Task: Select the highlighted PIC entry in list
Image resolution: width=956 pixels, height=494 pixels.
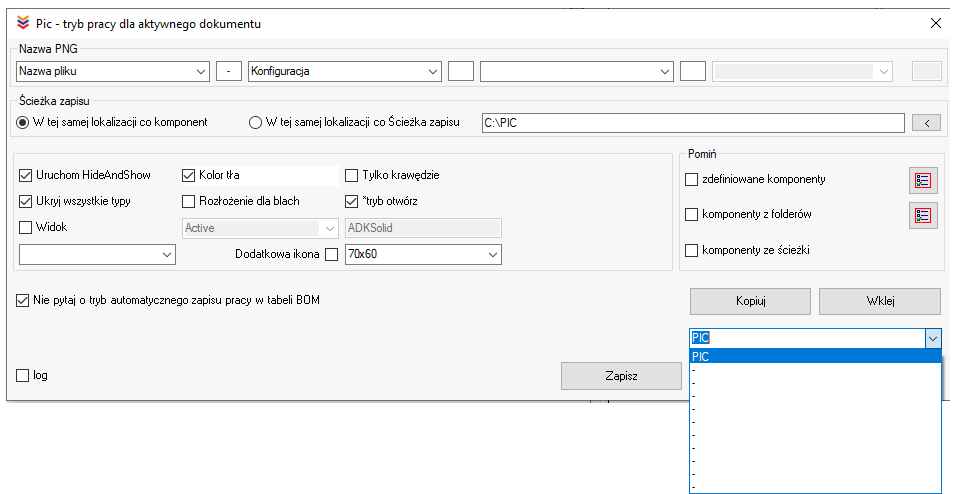Action: pos(814,356)
